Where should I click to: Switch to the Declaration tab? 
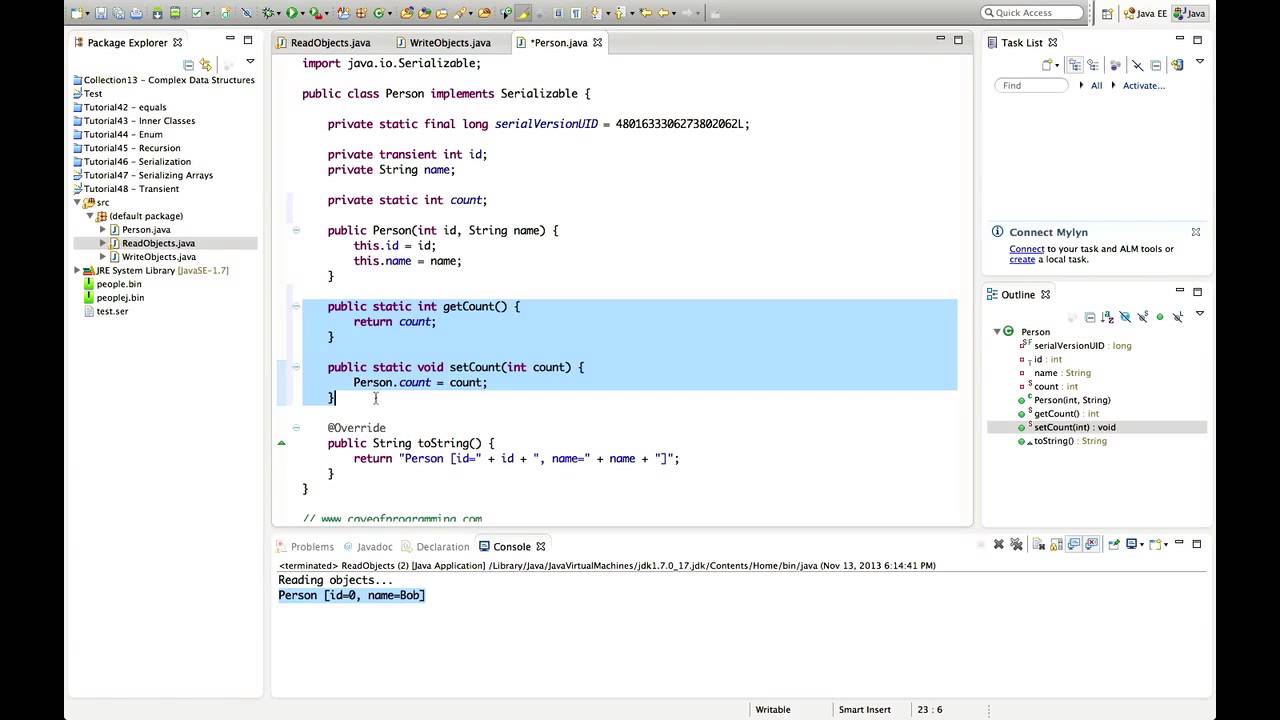[435, 547]
